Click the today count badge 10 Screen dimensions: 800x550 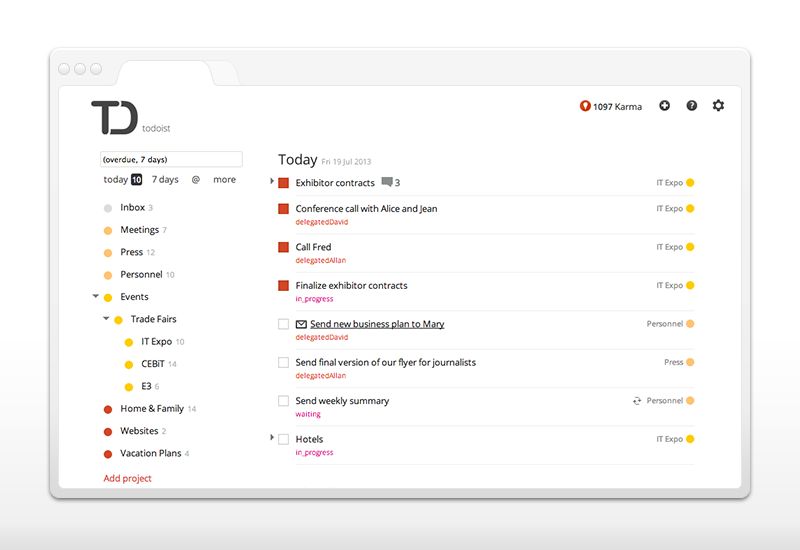pyautogui.click(x=136, y=180)
